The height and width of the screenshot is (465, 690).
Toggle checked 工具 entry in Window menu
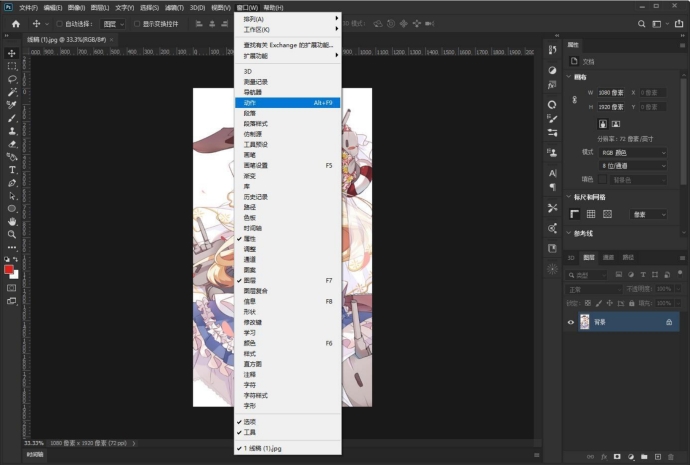click(288, 432)
